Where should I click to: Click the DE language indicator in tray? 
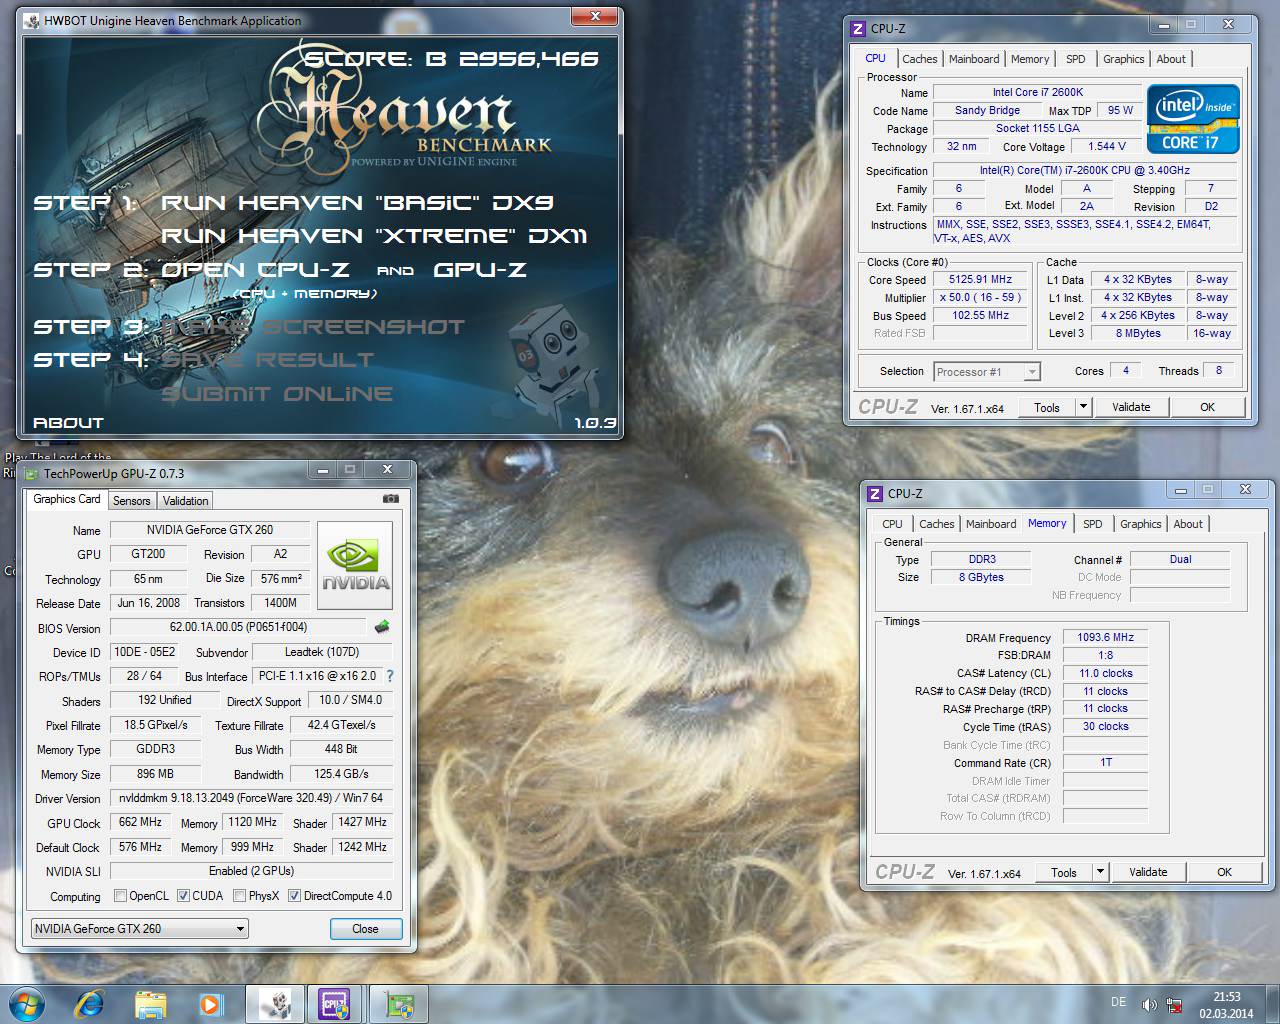(1118, 1002)
